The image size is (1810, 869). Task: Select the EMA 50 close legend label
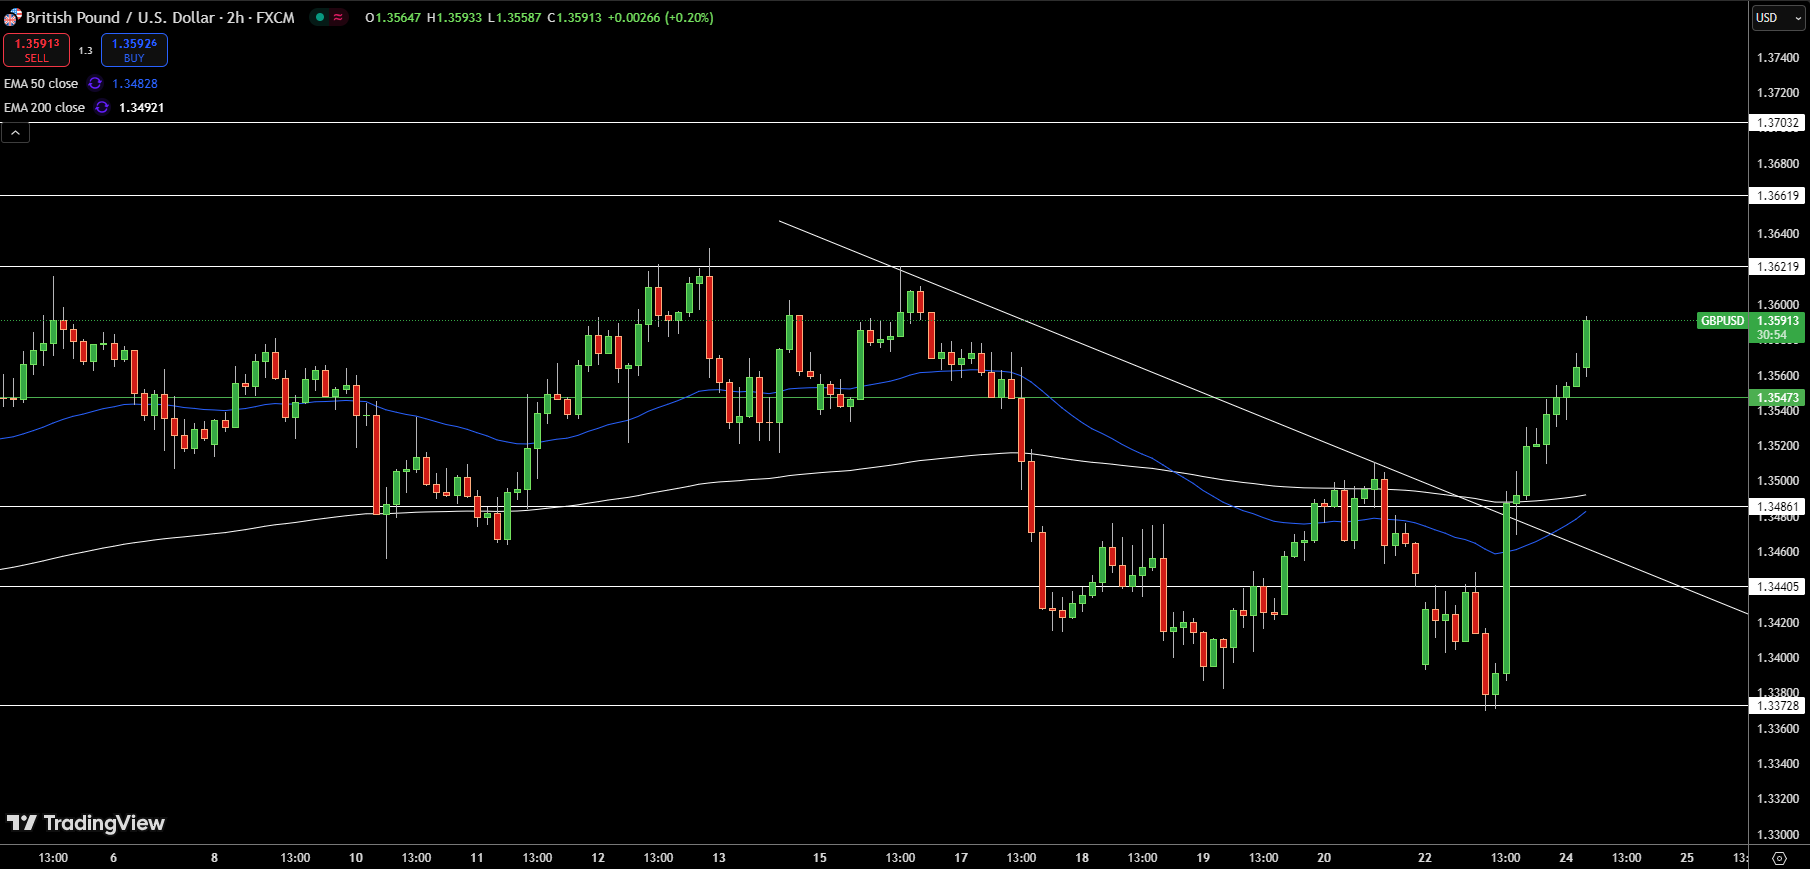(41, 84)
